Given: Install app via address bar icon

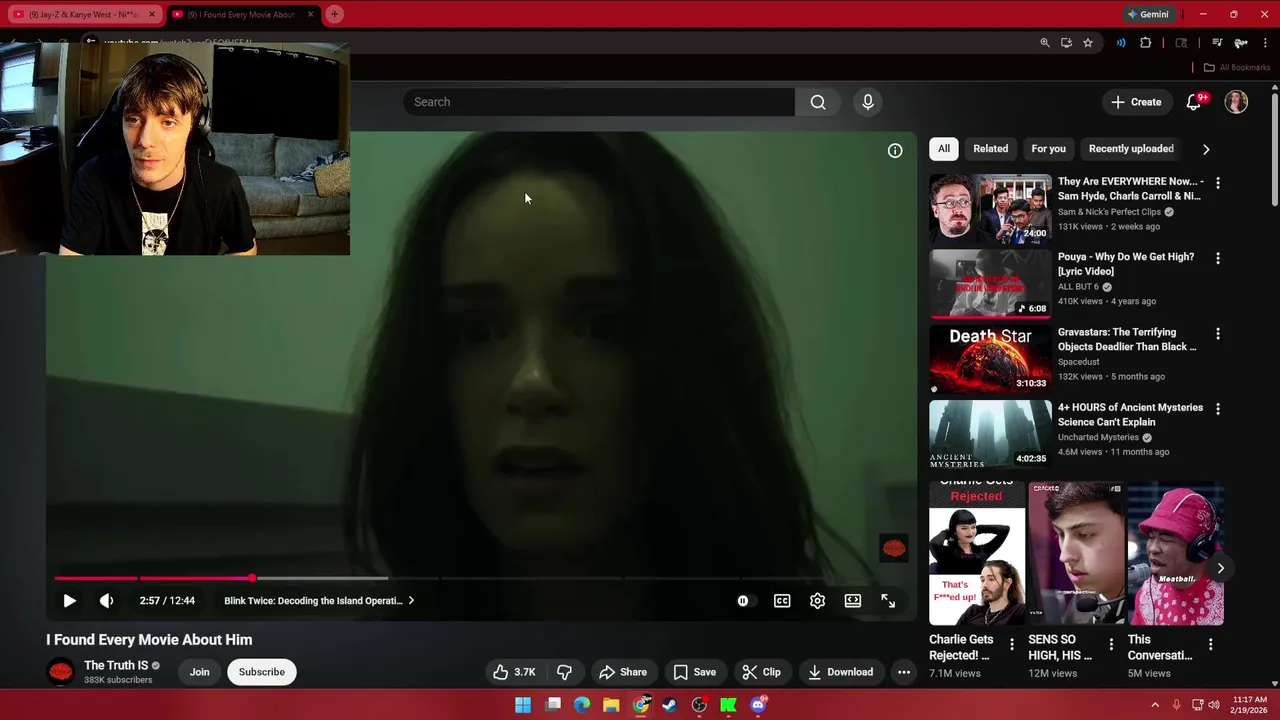Looking at the screenshot, I should pyautogui.click(x=1066, y=43).
